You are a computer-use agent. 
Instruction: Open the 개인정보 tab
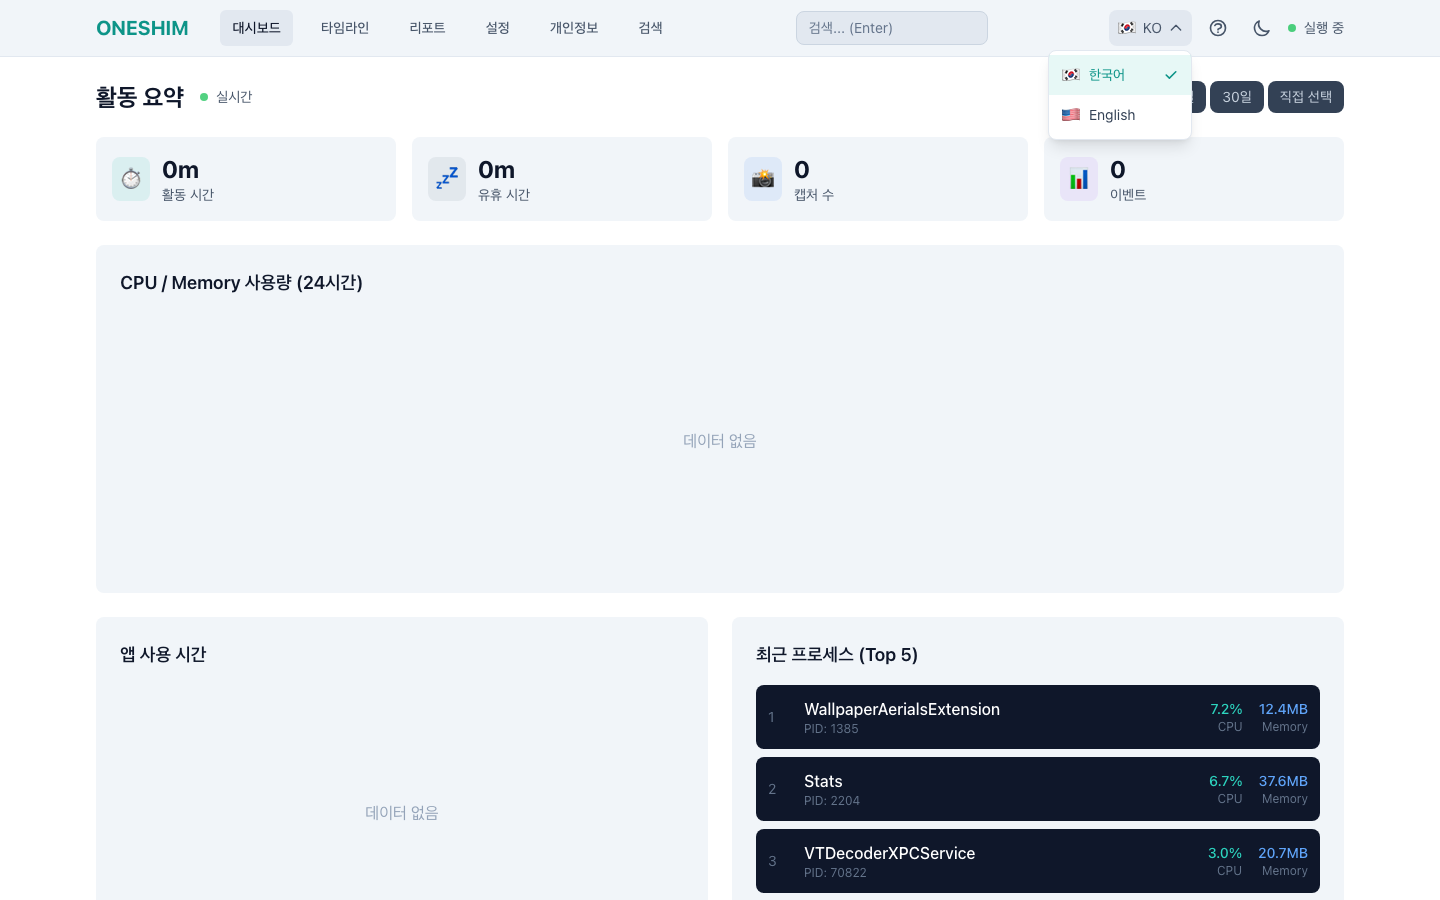573,28
